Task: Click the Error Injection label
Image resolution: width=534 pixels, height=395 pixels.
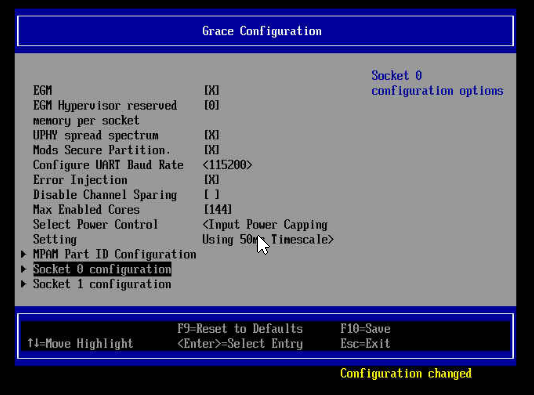Action: pyautogui.click(x=80, y=180)
